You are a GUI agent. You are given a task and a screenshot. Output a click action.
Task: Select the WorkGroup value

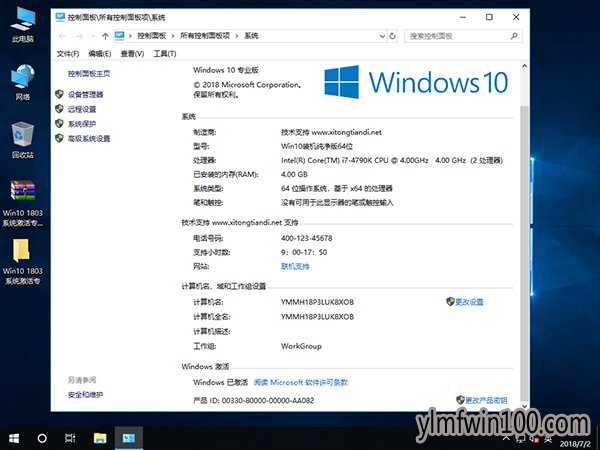coord(301,346)
